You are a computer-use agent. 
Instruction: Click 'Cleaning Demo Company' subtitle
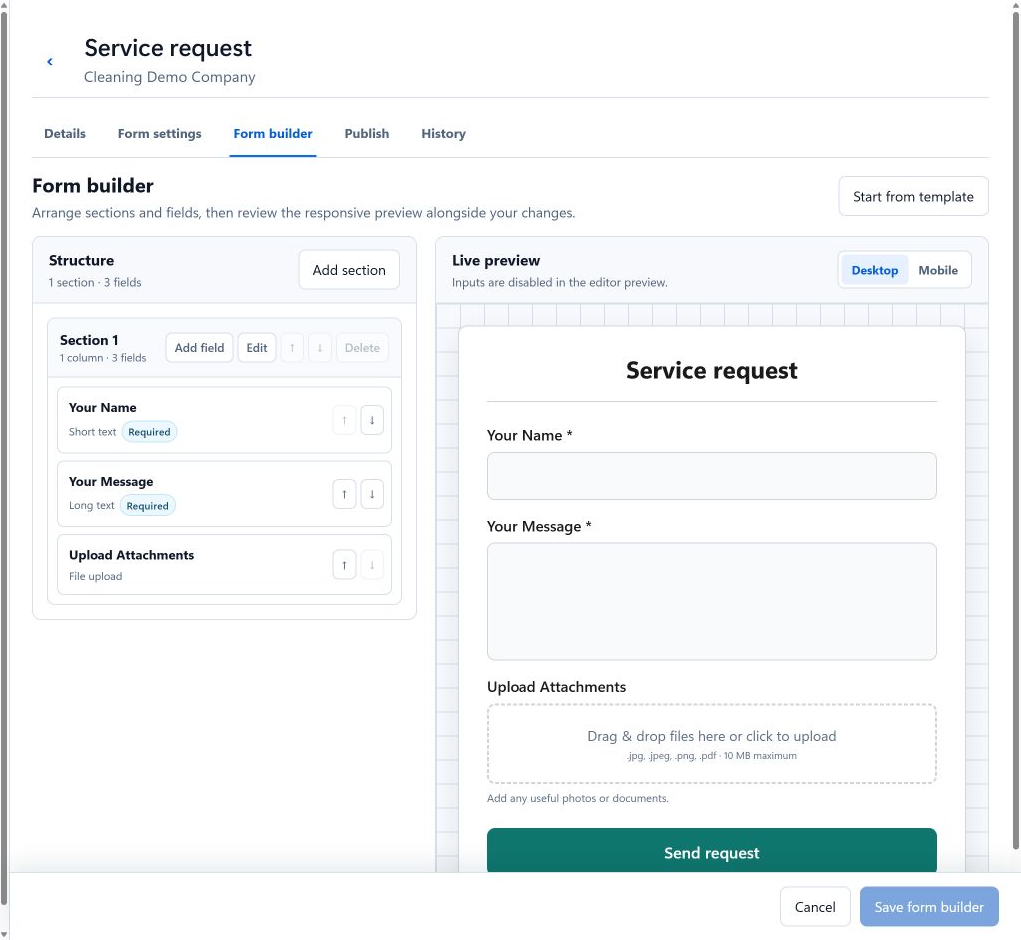[169, 77]
